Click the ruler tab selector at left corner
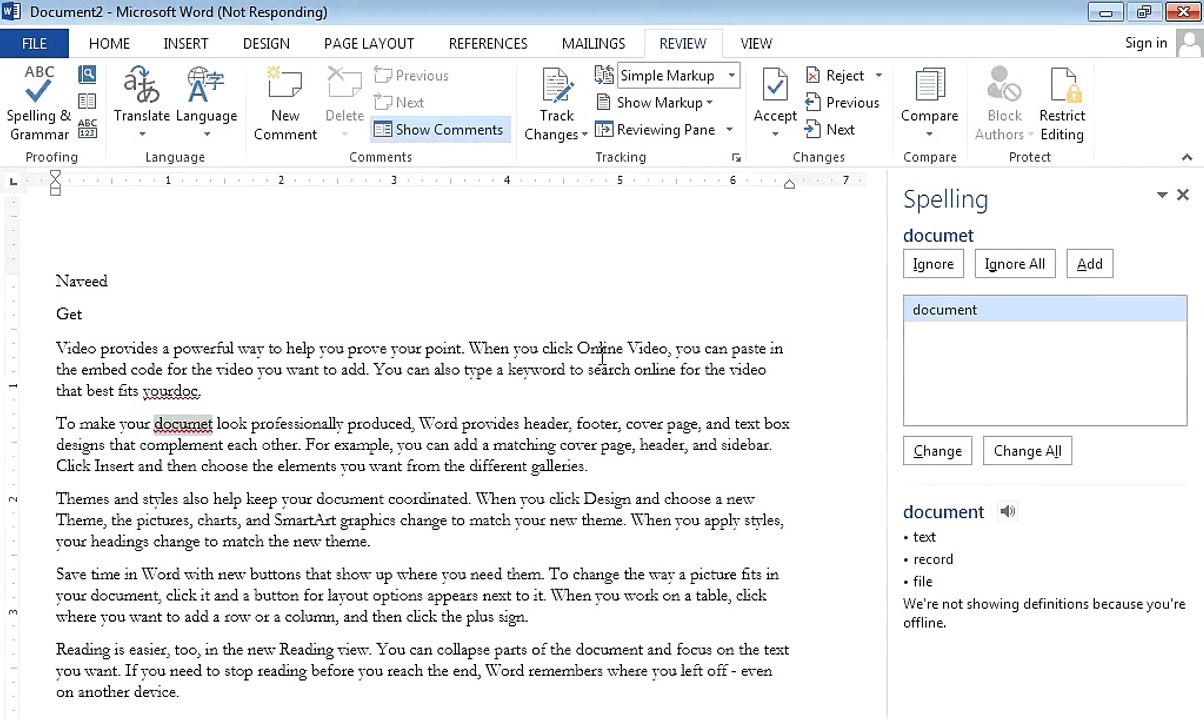1204x720 pixels. pyautogui.click(x=12, y=181)
